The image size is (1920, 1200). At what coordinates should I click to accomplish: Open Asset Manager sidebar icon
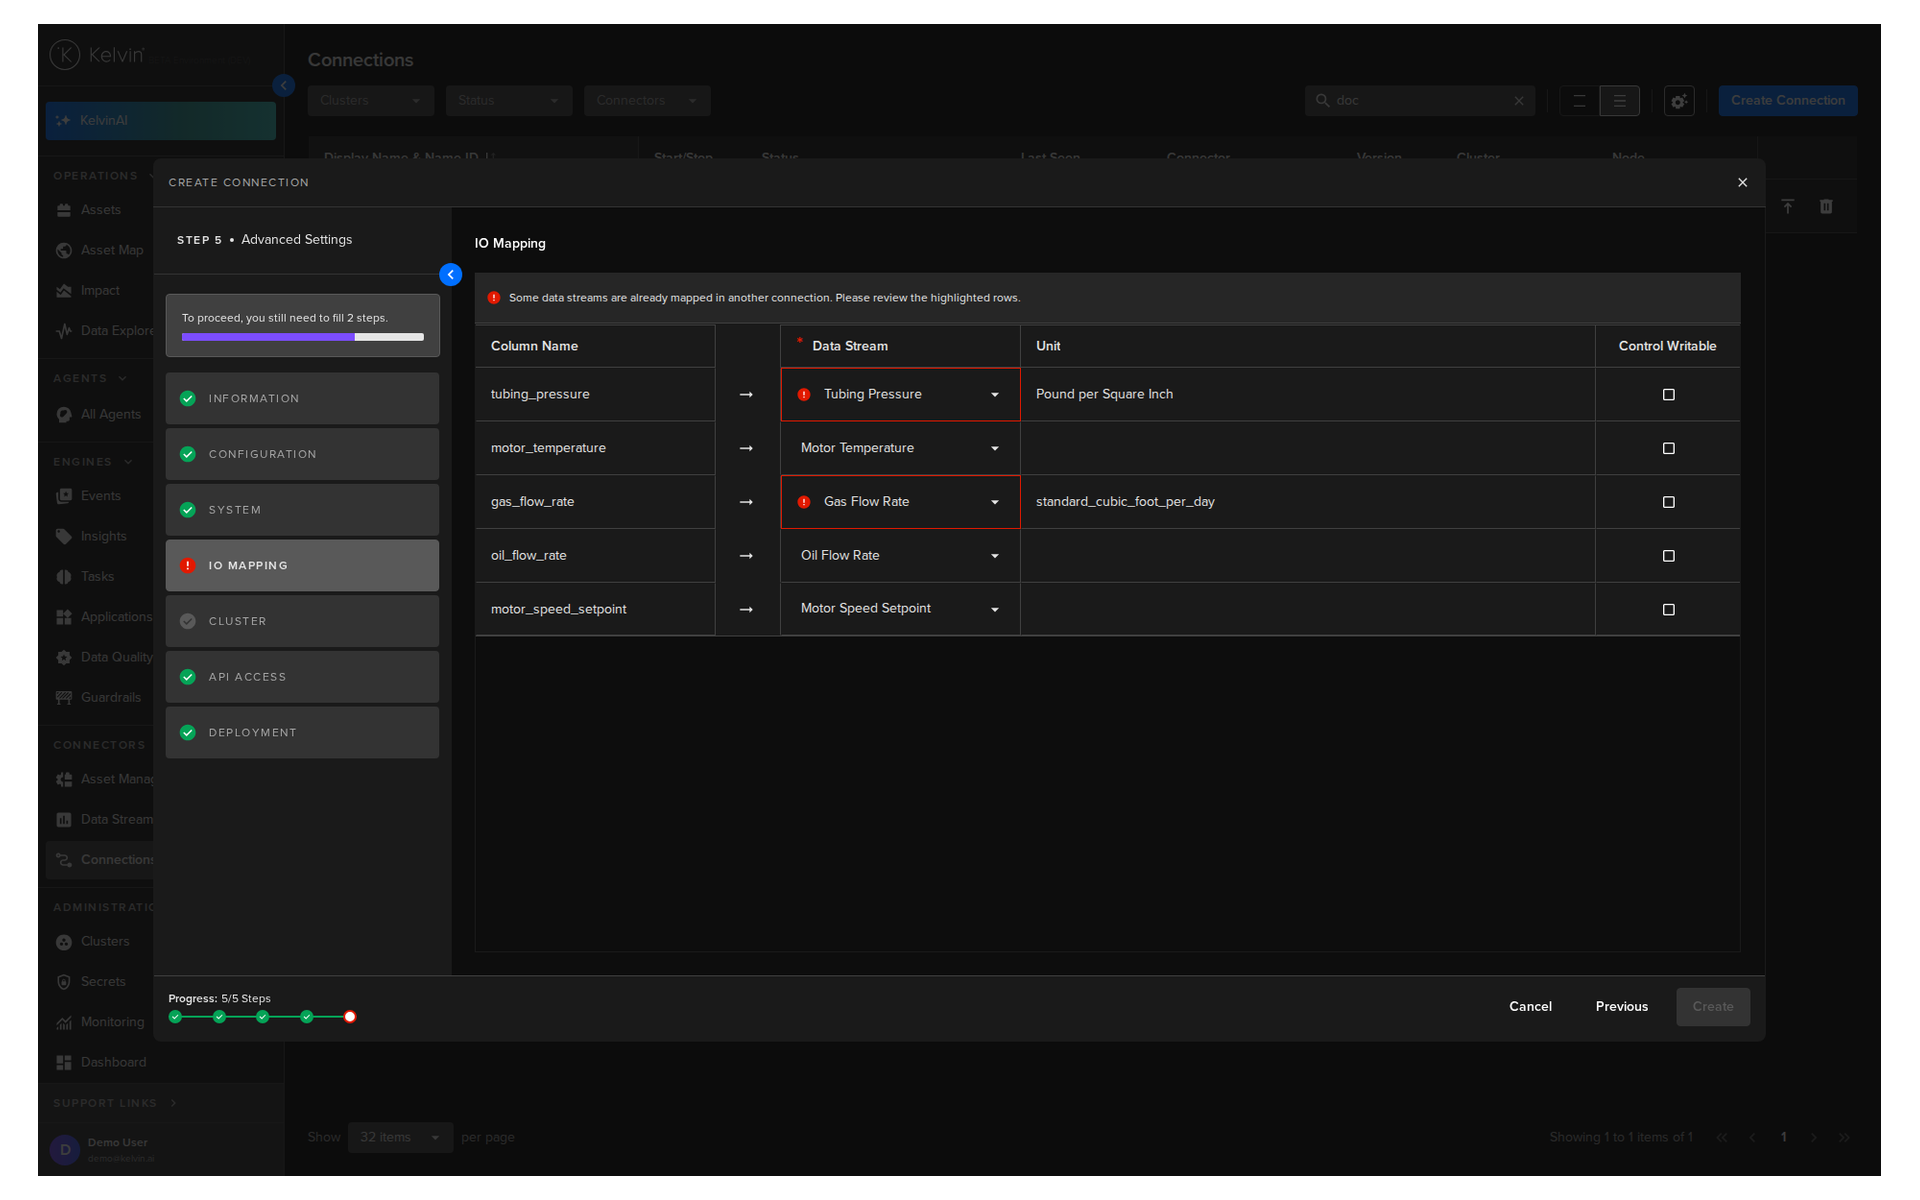(x=64, y=780)
